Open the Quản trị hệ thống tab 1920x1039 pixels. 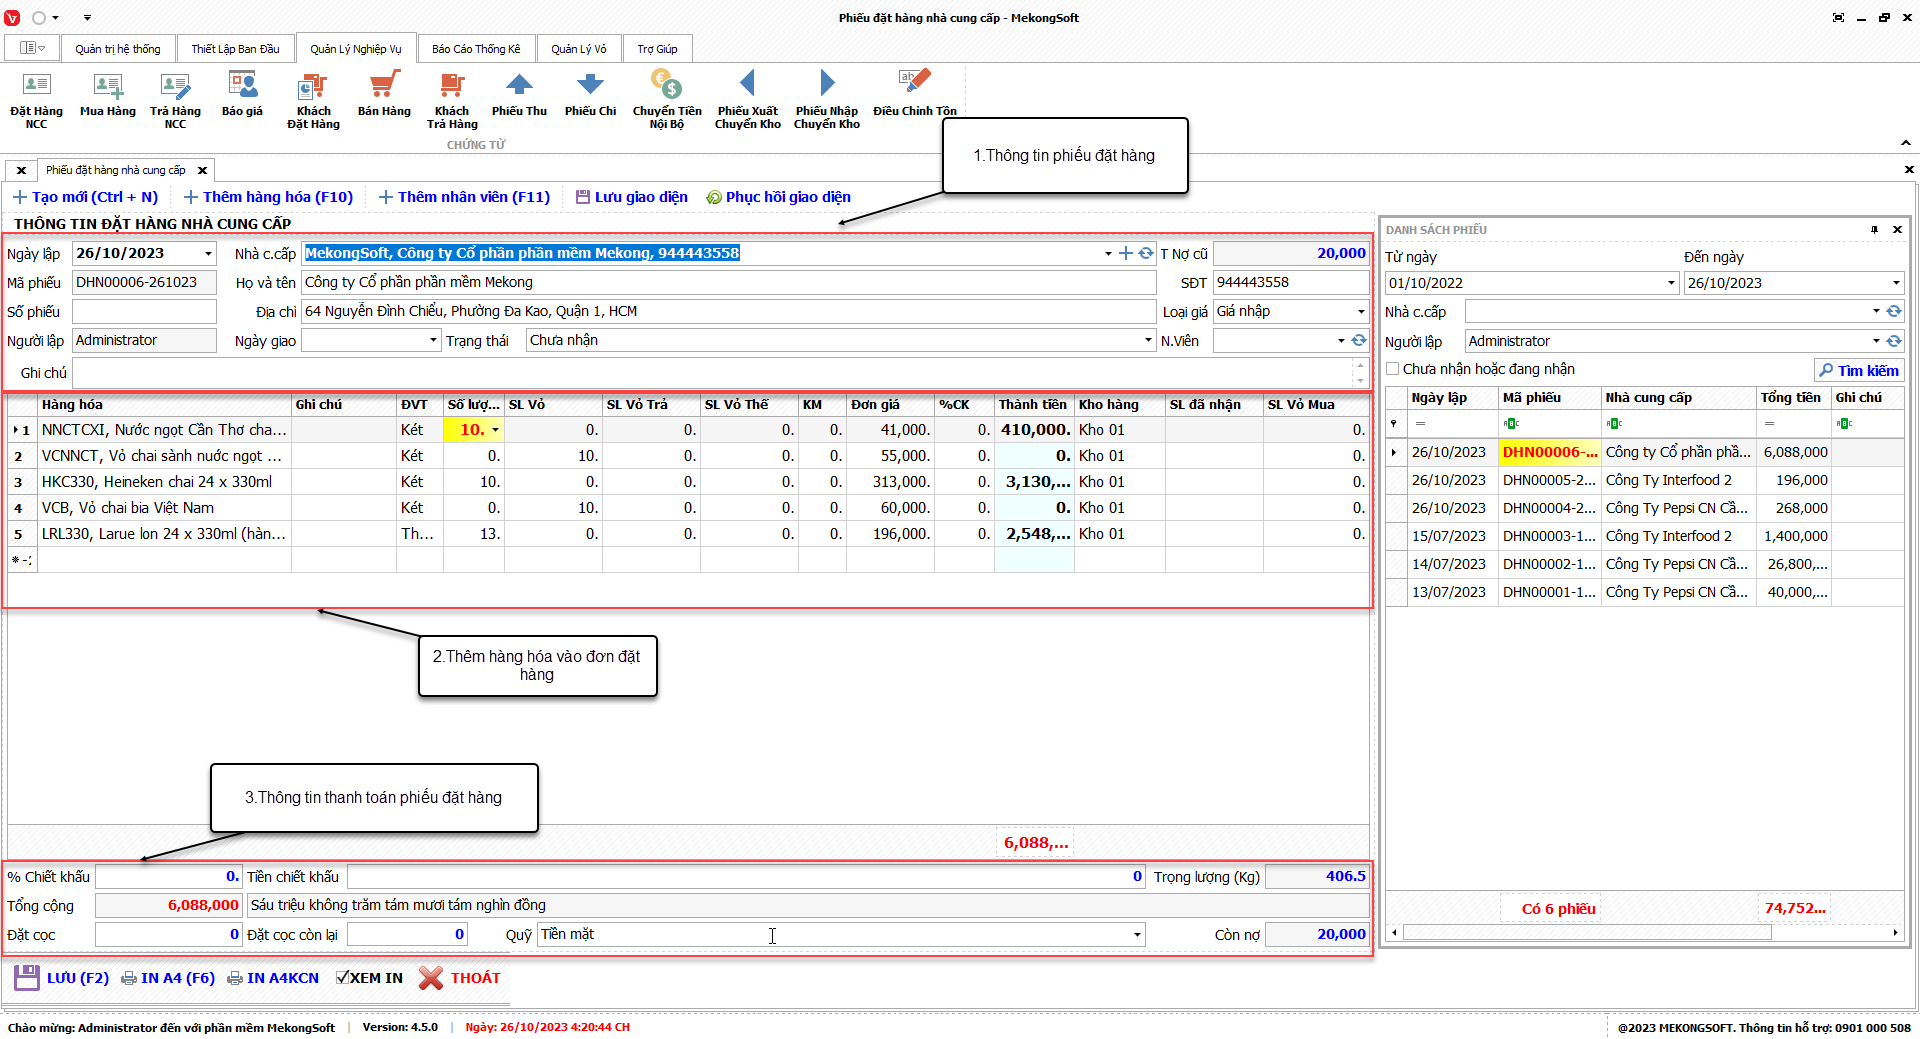pyautogui.click(x=117, y=49)
